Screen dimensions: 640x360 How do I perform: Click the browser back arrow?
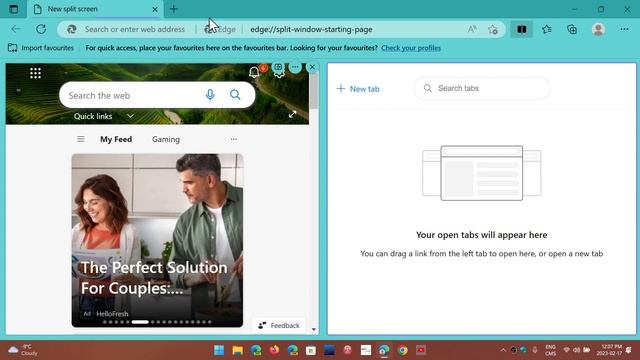(x=16, y=29)
